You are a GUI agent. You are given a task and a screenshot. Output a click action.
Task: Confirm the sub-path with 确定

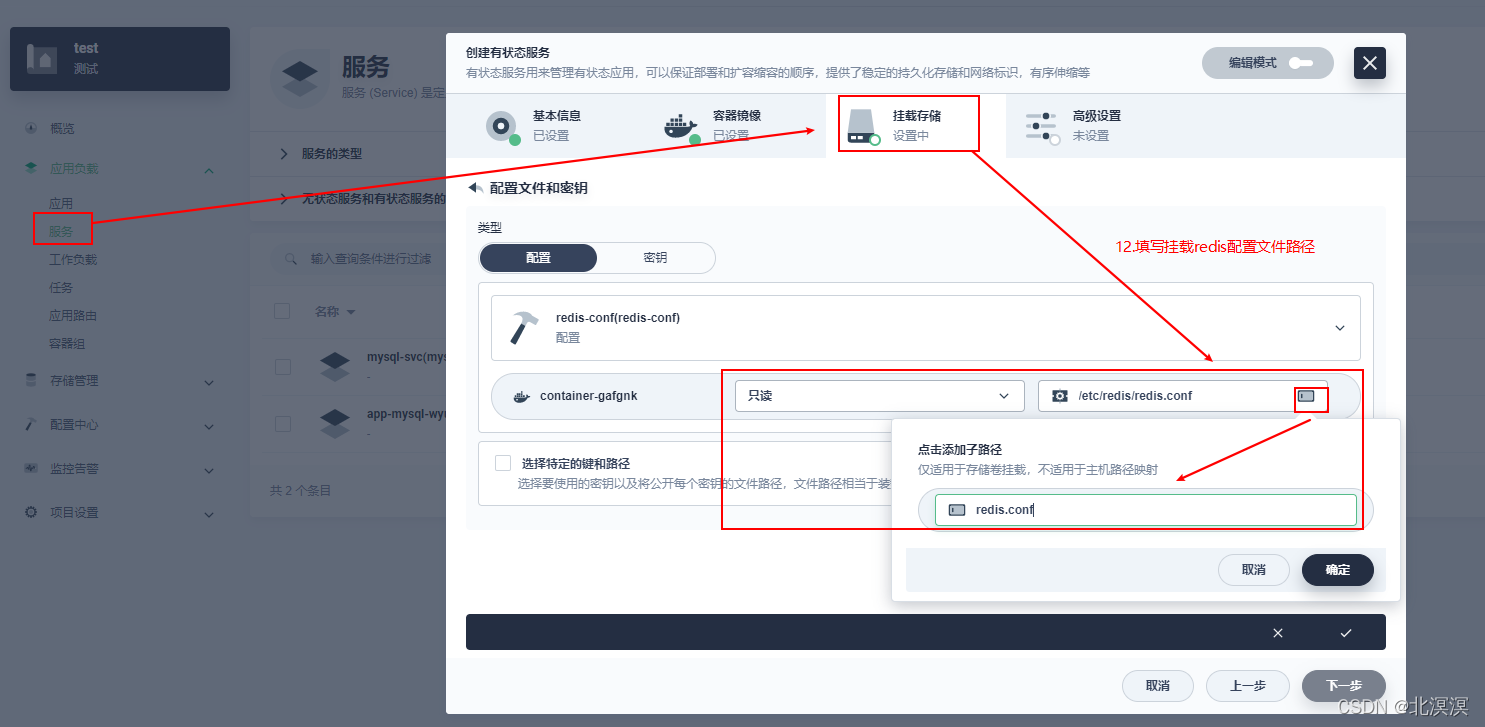point(1337,570)
